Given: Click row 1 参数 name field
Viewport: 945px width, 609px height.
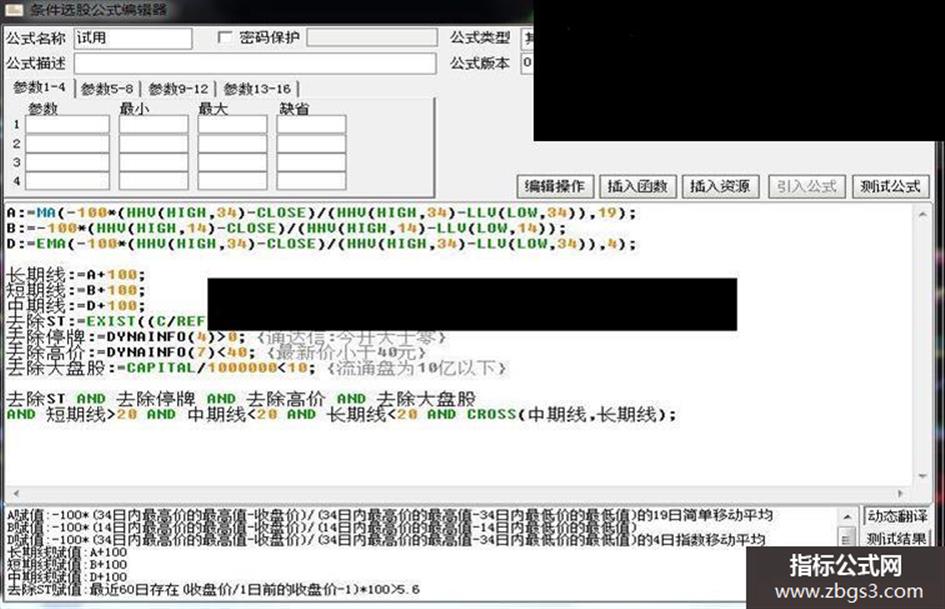Looking at the screenshot, I should point(68,124).
